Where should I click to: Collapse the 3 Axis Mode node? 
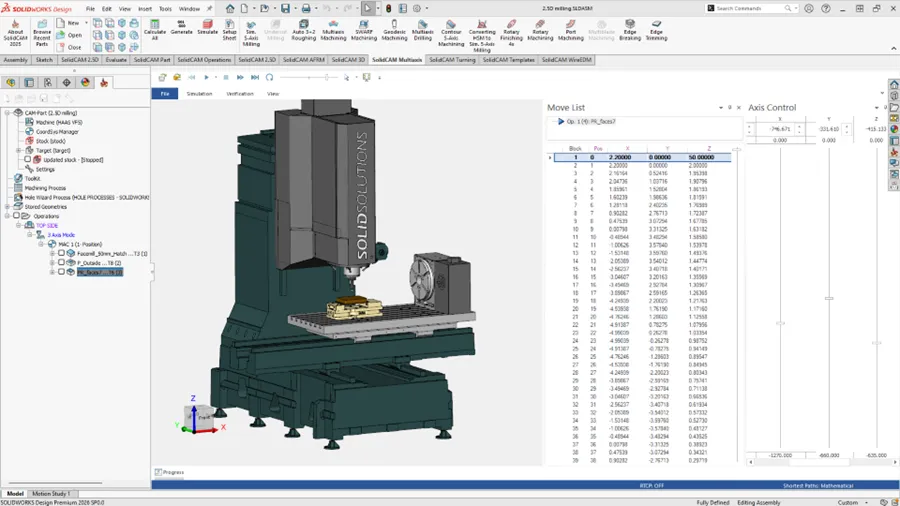pyautogui.click(x=30, y=235)
